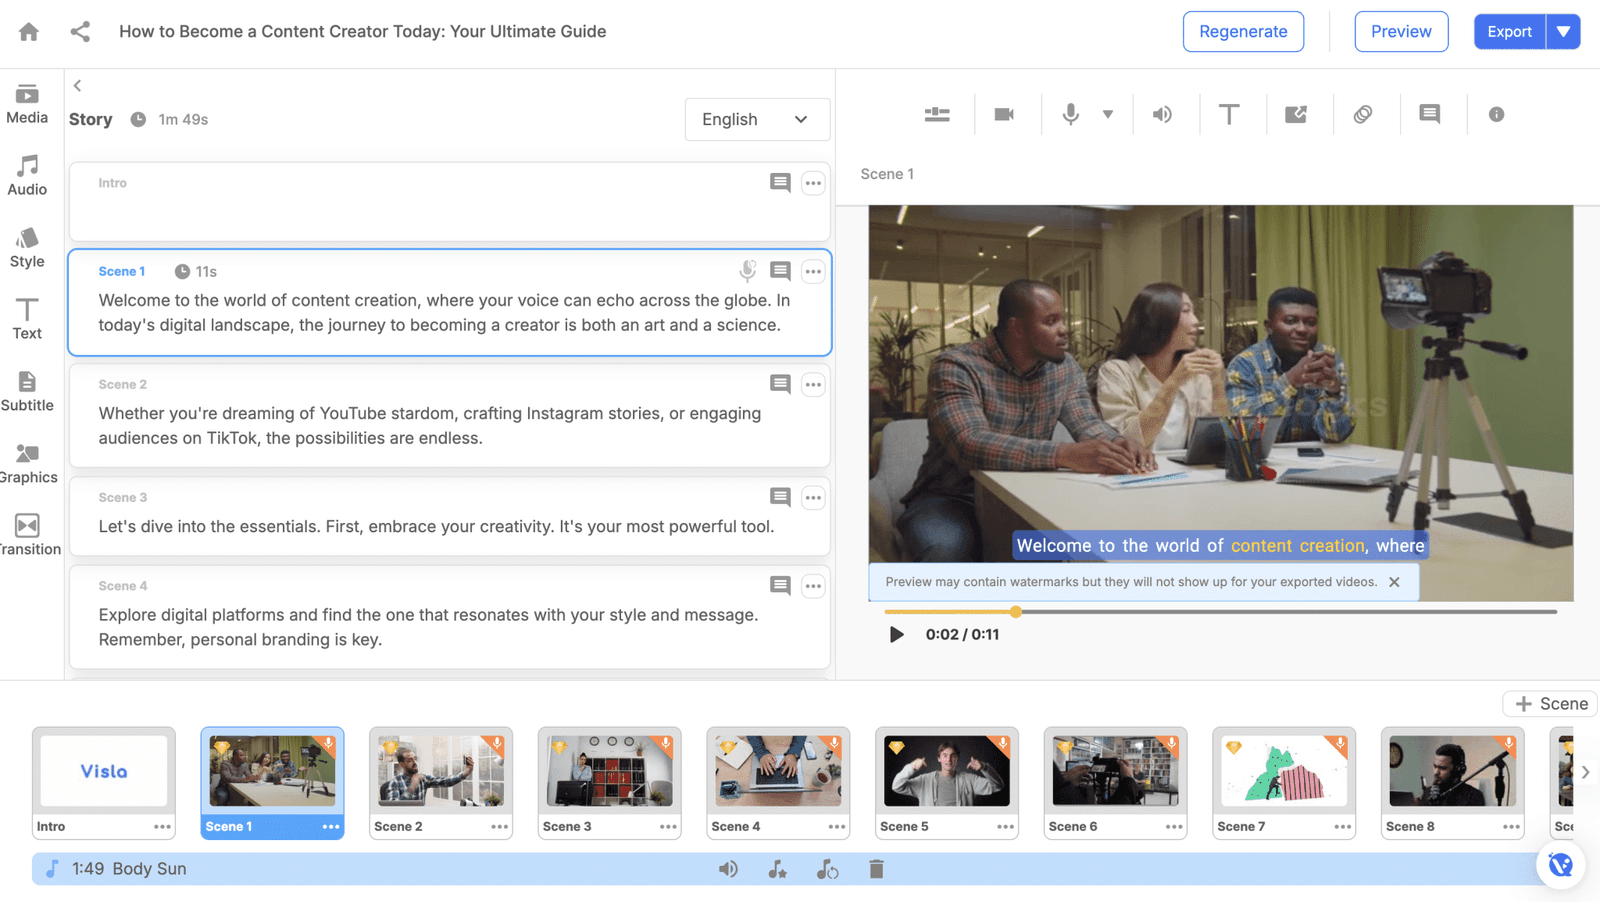Click the Preview button
Image resolution: width=1600 pixels, height=902 pixels.
click(x=1401, y=32)
